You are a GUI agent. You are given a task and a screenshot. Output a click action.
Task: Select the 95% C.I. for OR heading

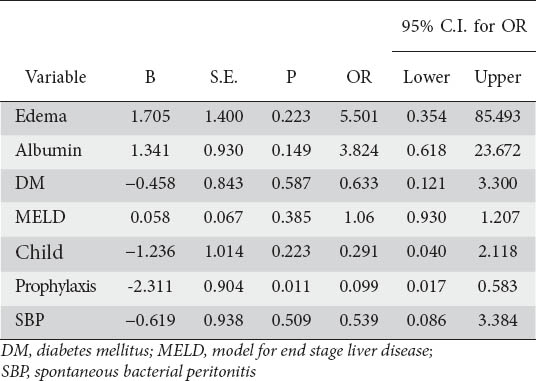464,26
